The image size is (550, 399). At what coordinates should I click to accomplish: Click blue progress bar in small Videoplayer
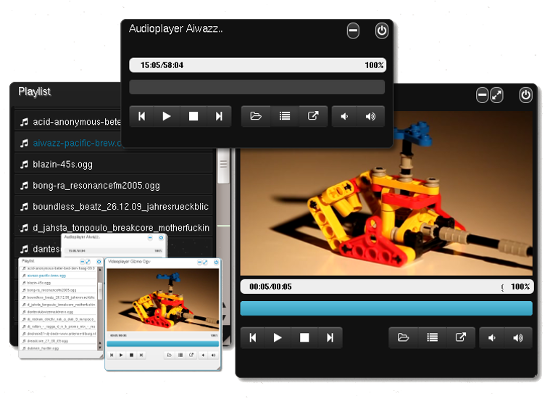click(x=163, y=344)
